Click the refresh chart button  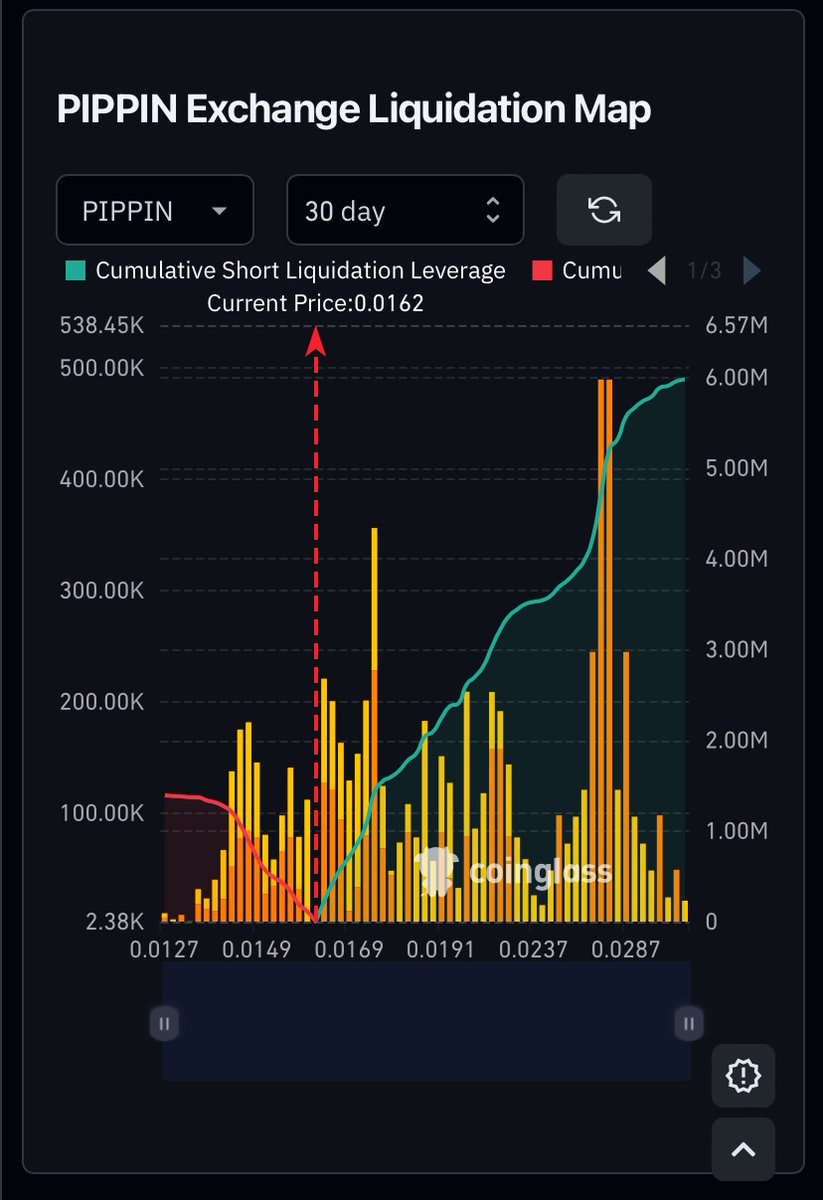pyautogui.click(x=604, y=210)
